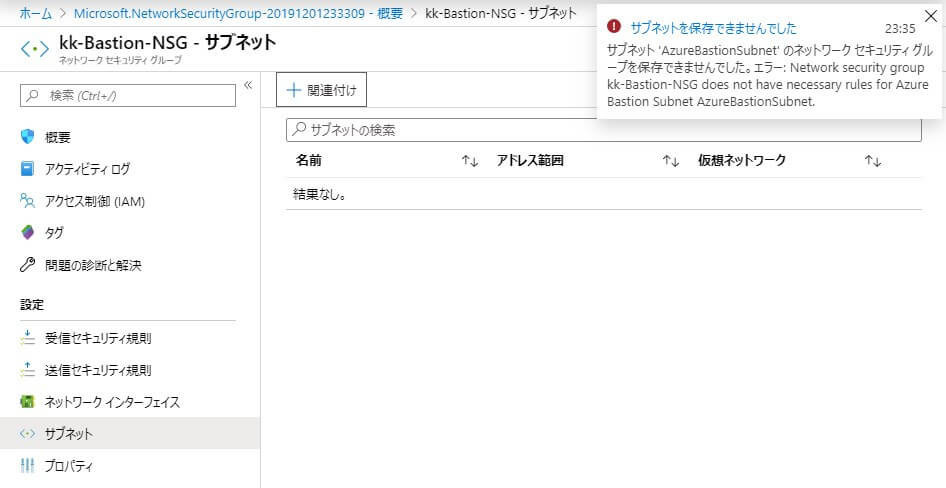This screenshot has height=488, width=946.
Task: Click the 名前 column header
Action: (x=308, y=160)
